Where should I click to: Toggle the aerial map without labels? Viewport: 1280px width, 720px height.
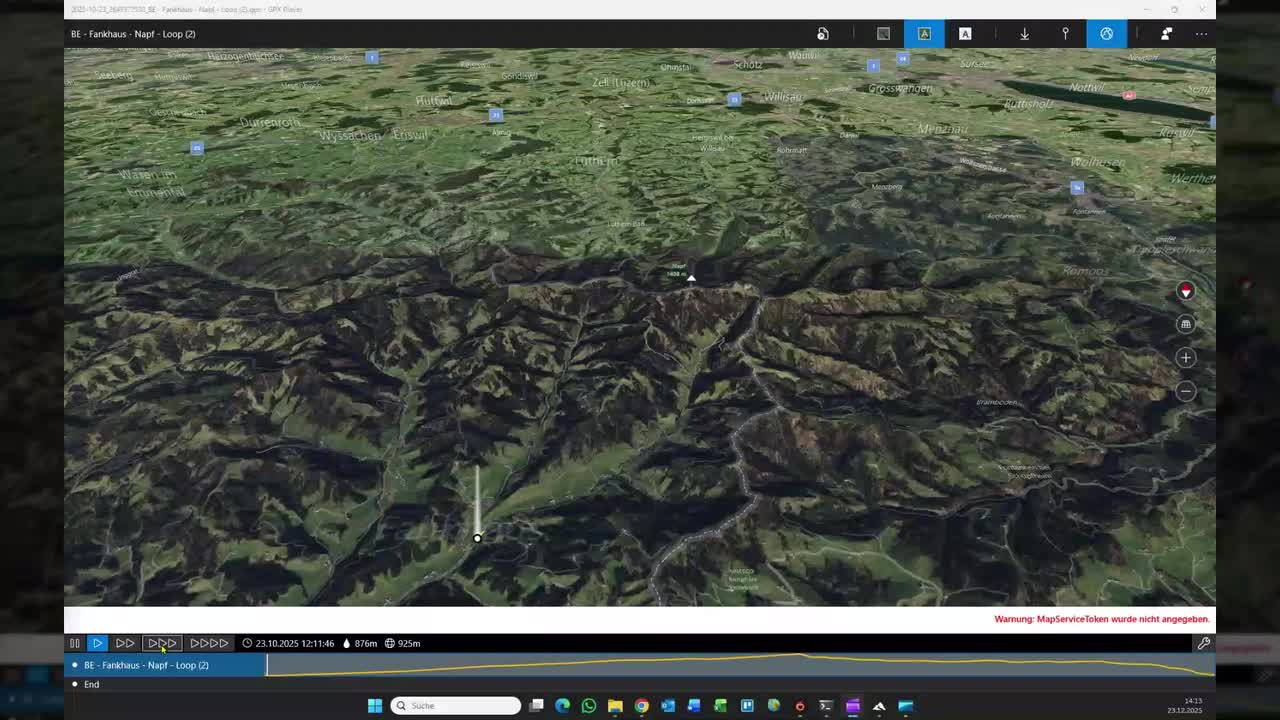pyautogui.click(x=883, y=34)
